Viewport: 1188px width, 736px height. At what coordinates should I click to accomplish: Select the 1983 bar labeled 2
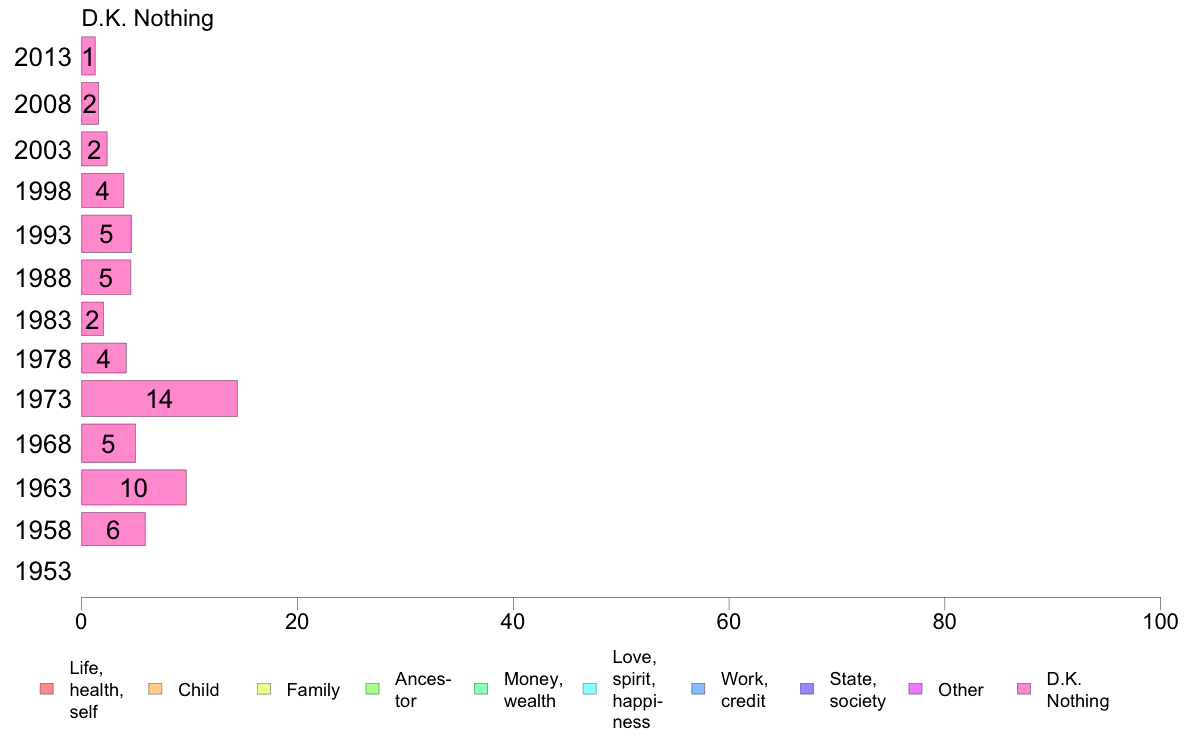coord(92,319)
